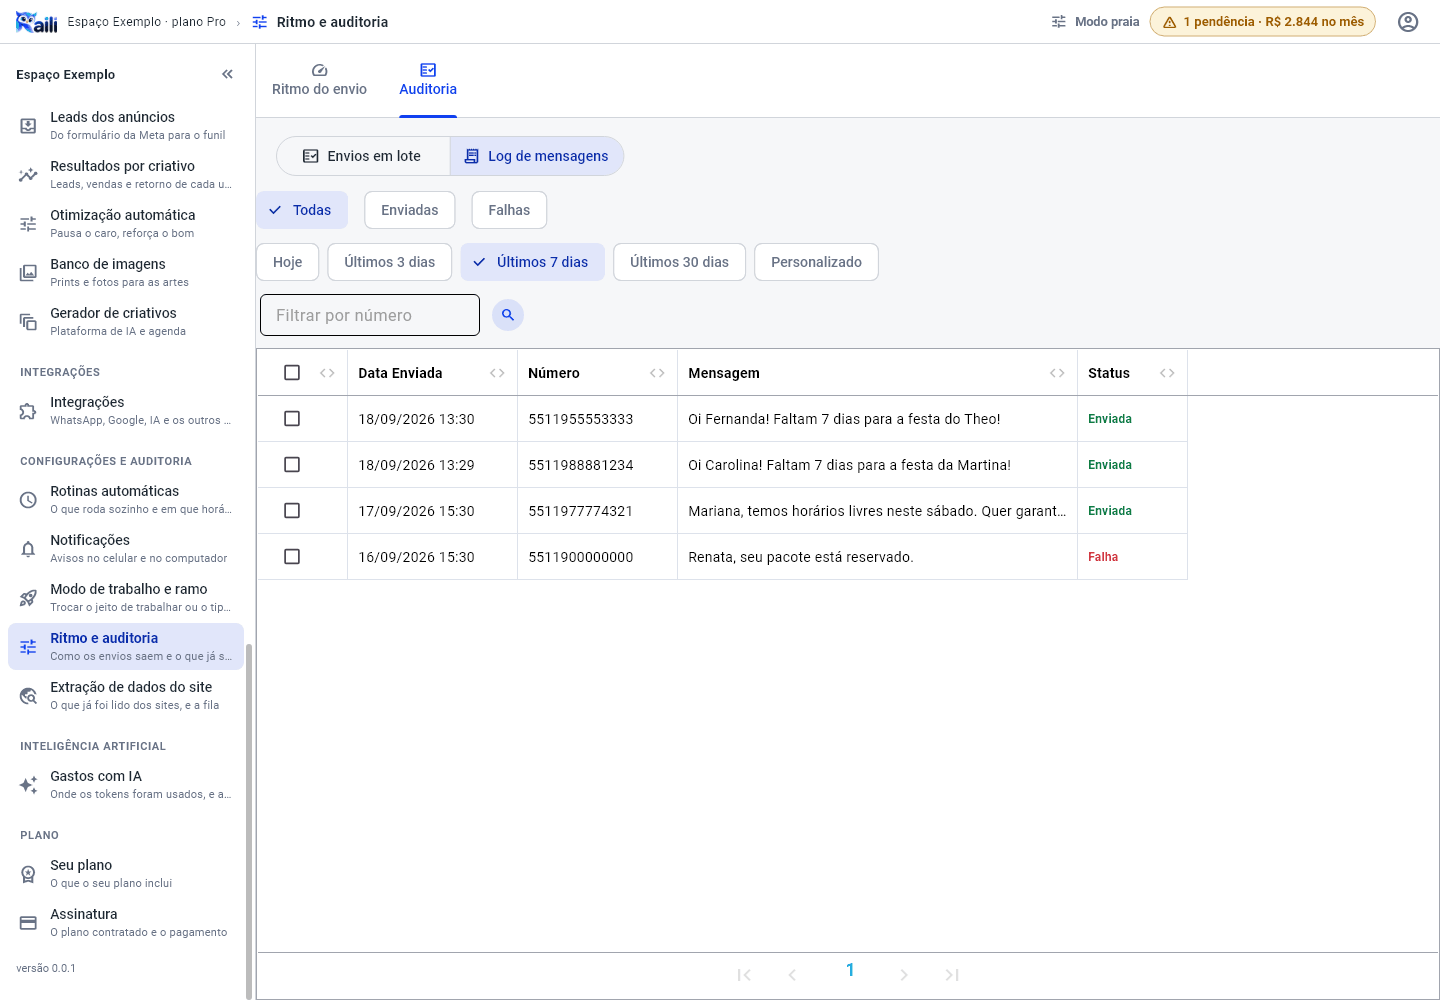Click the Banco de imagens icon
The height and width of the screenshot is (1000, 1440).
pos(28,273)
